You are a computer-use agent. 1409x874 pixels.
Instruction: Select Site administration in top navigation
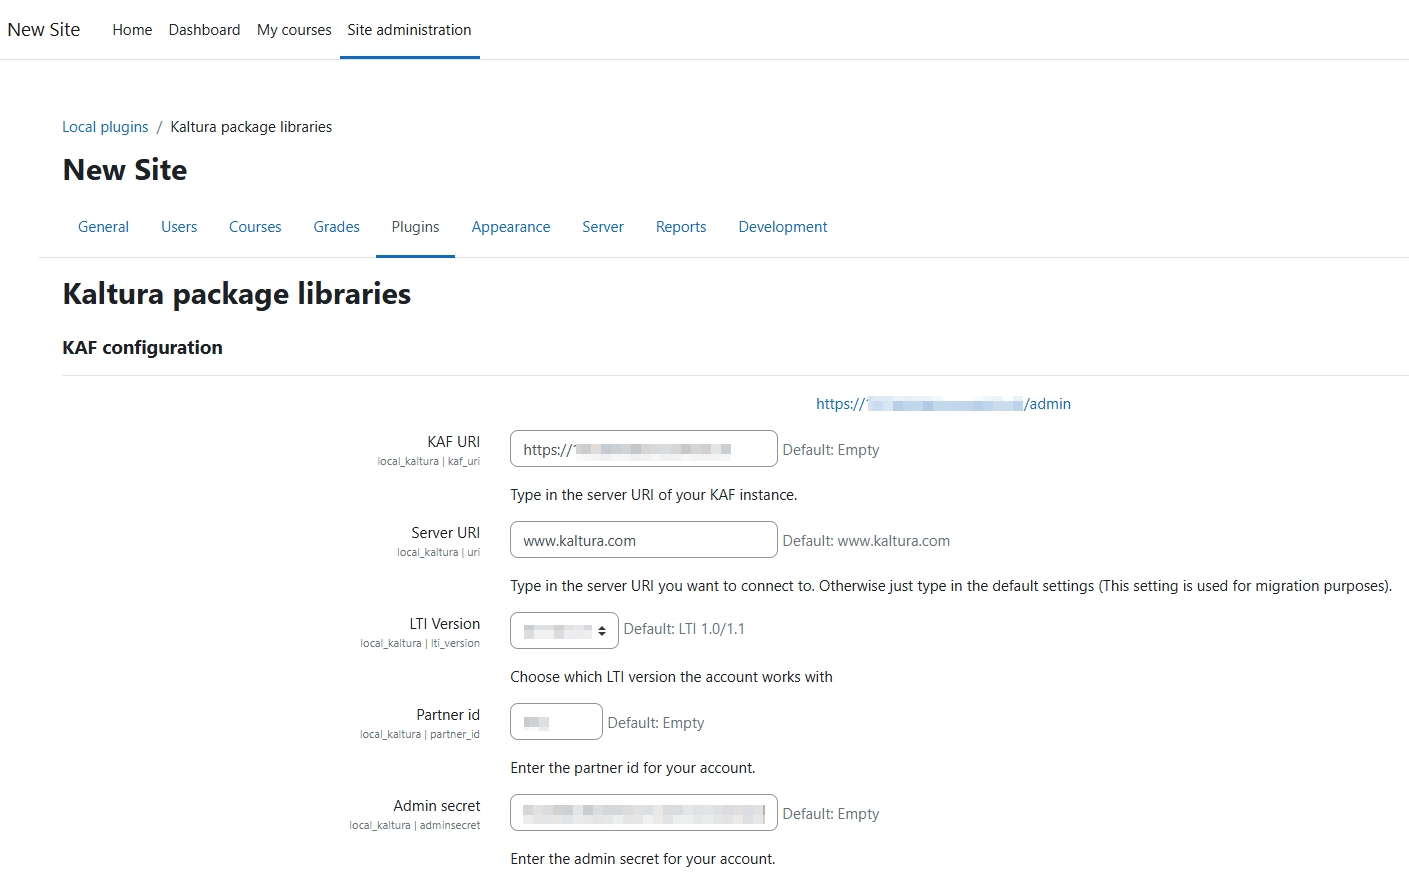(x=409, y=30)
